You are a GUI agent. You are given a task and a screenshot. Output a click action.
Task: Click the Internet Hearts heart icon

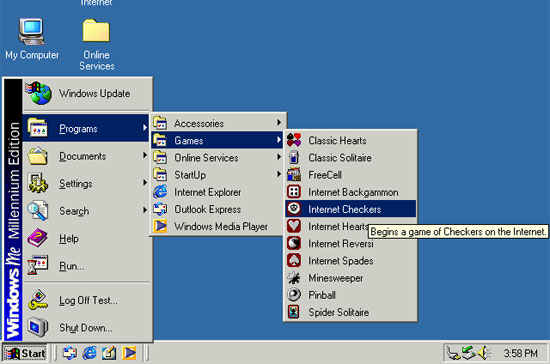(294, 226)
